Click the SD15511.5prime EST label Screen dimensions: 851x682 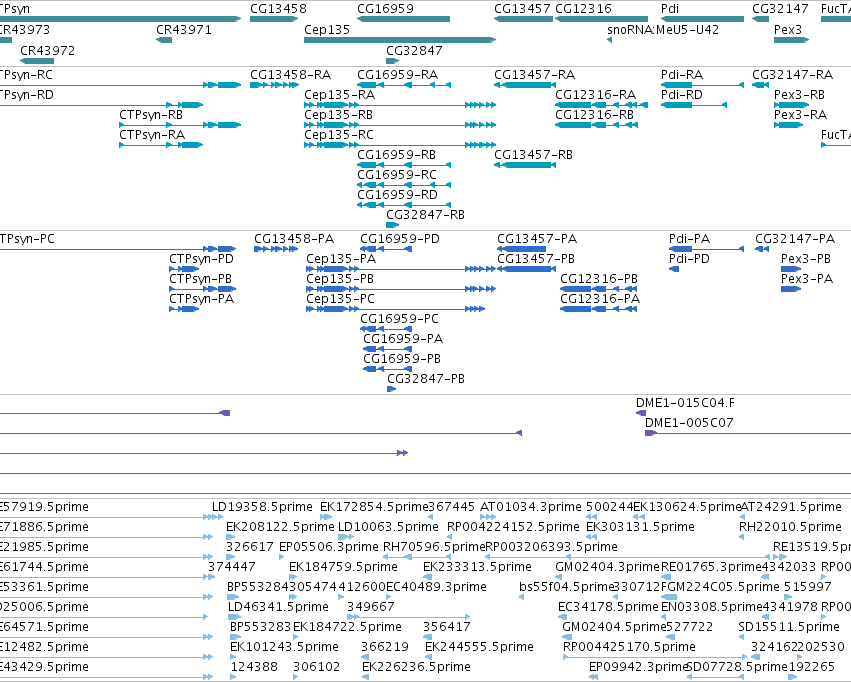tap(789, 627)
